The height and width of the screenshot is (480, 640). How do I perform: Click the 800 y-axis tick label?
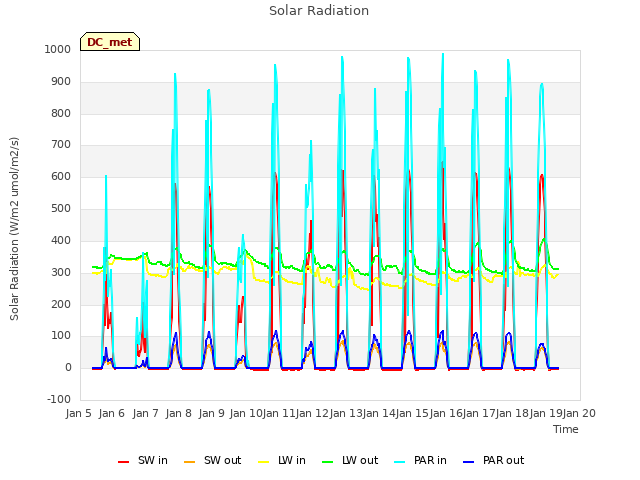61,113
